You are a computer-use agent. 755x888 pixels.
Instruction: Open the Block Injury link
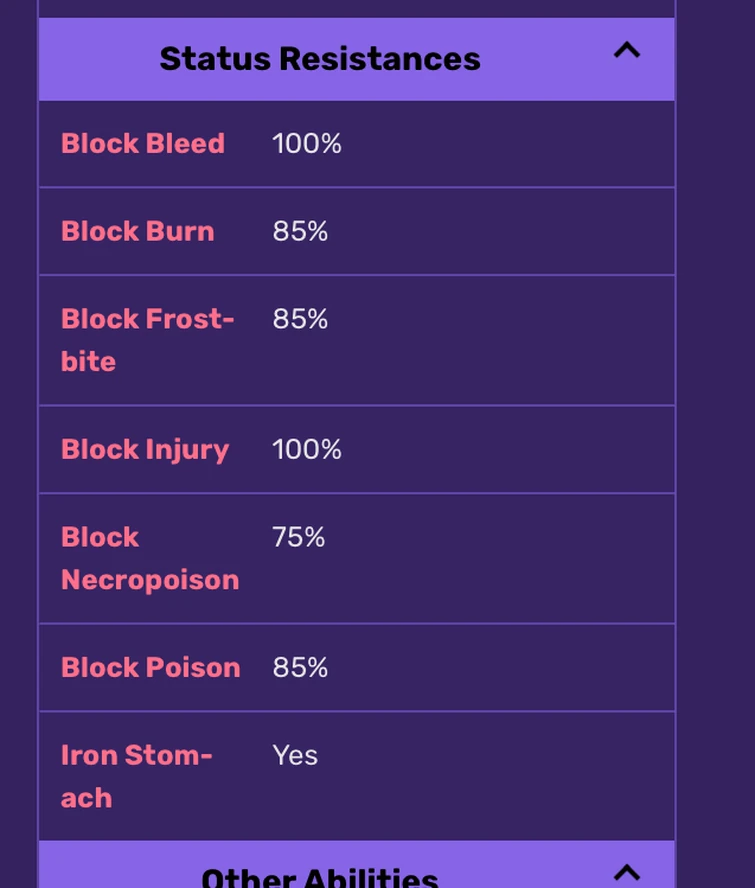145,450
